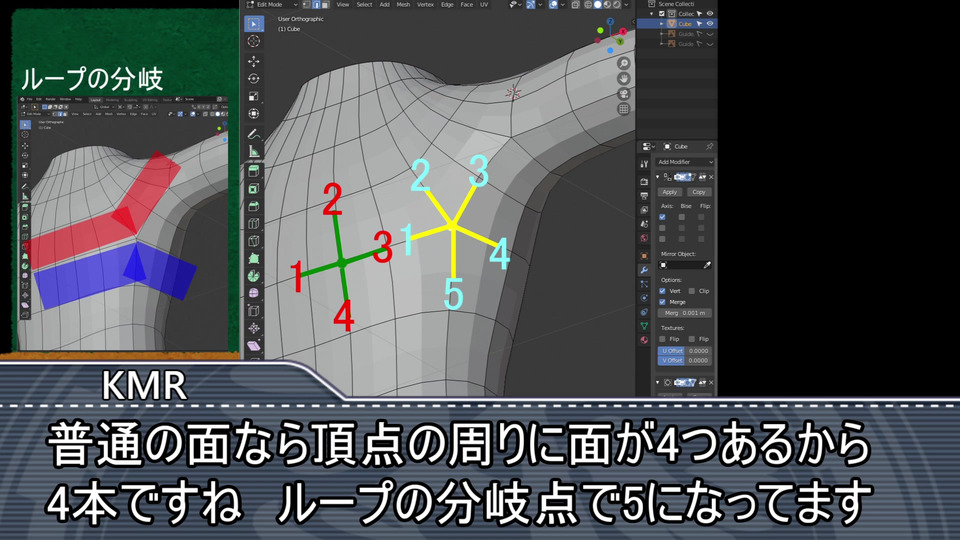Image resolution: width=960 pixels, height=540 pixels.
Task: Open the Add menu
Action: (x=384, y=4)
